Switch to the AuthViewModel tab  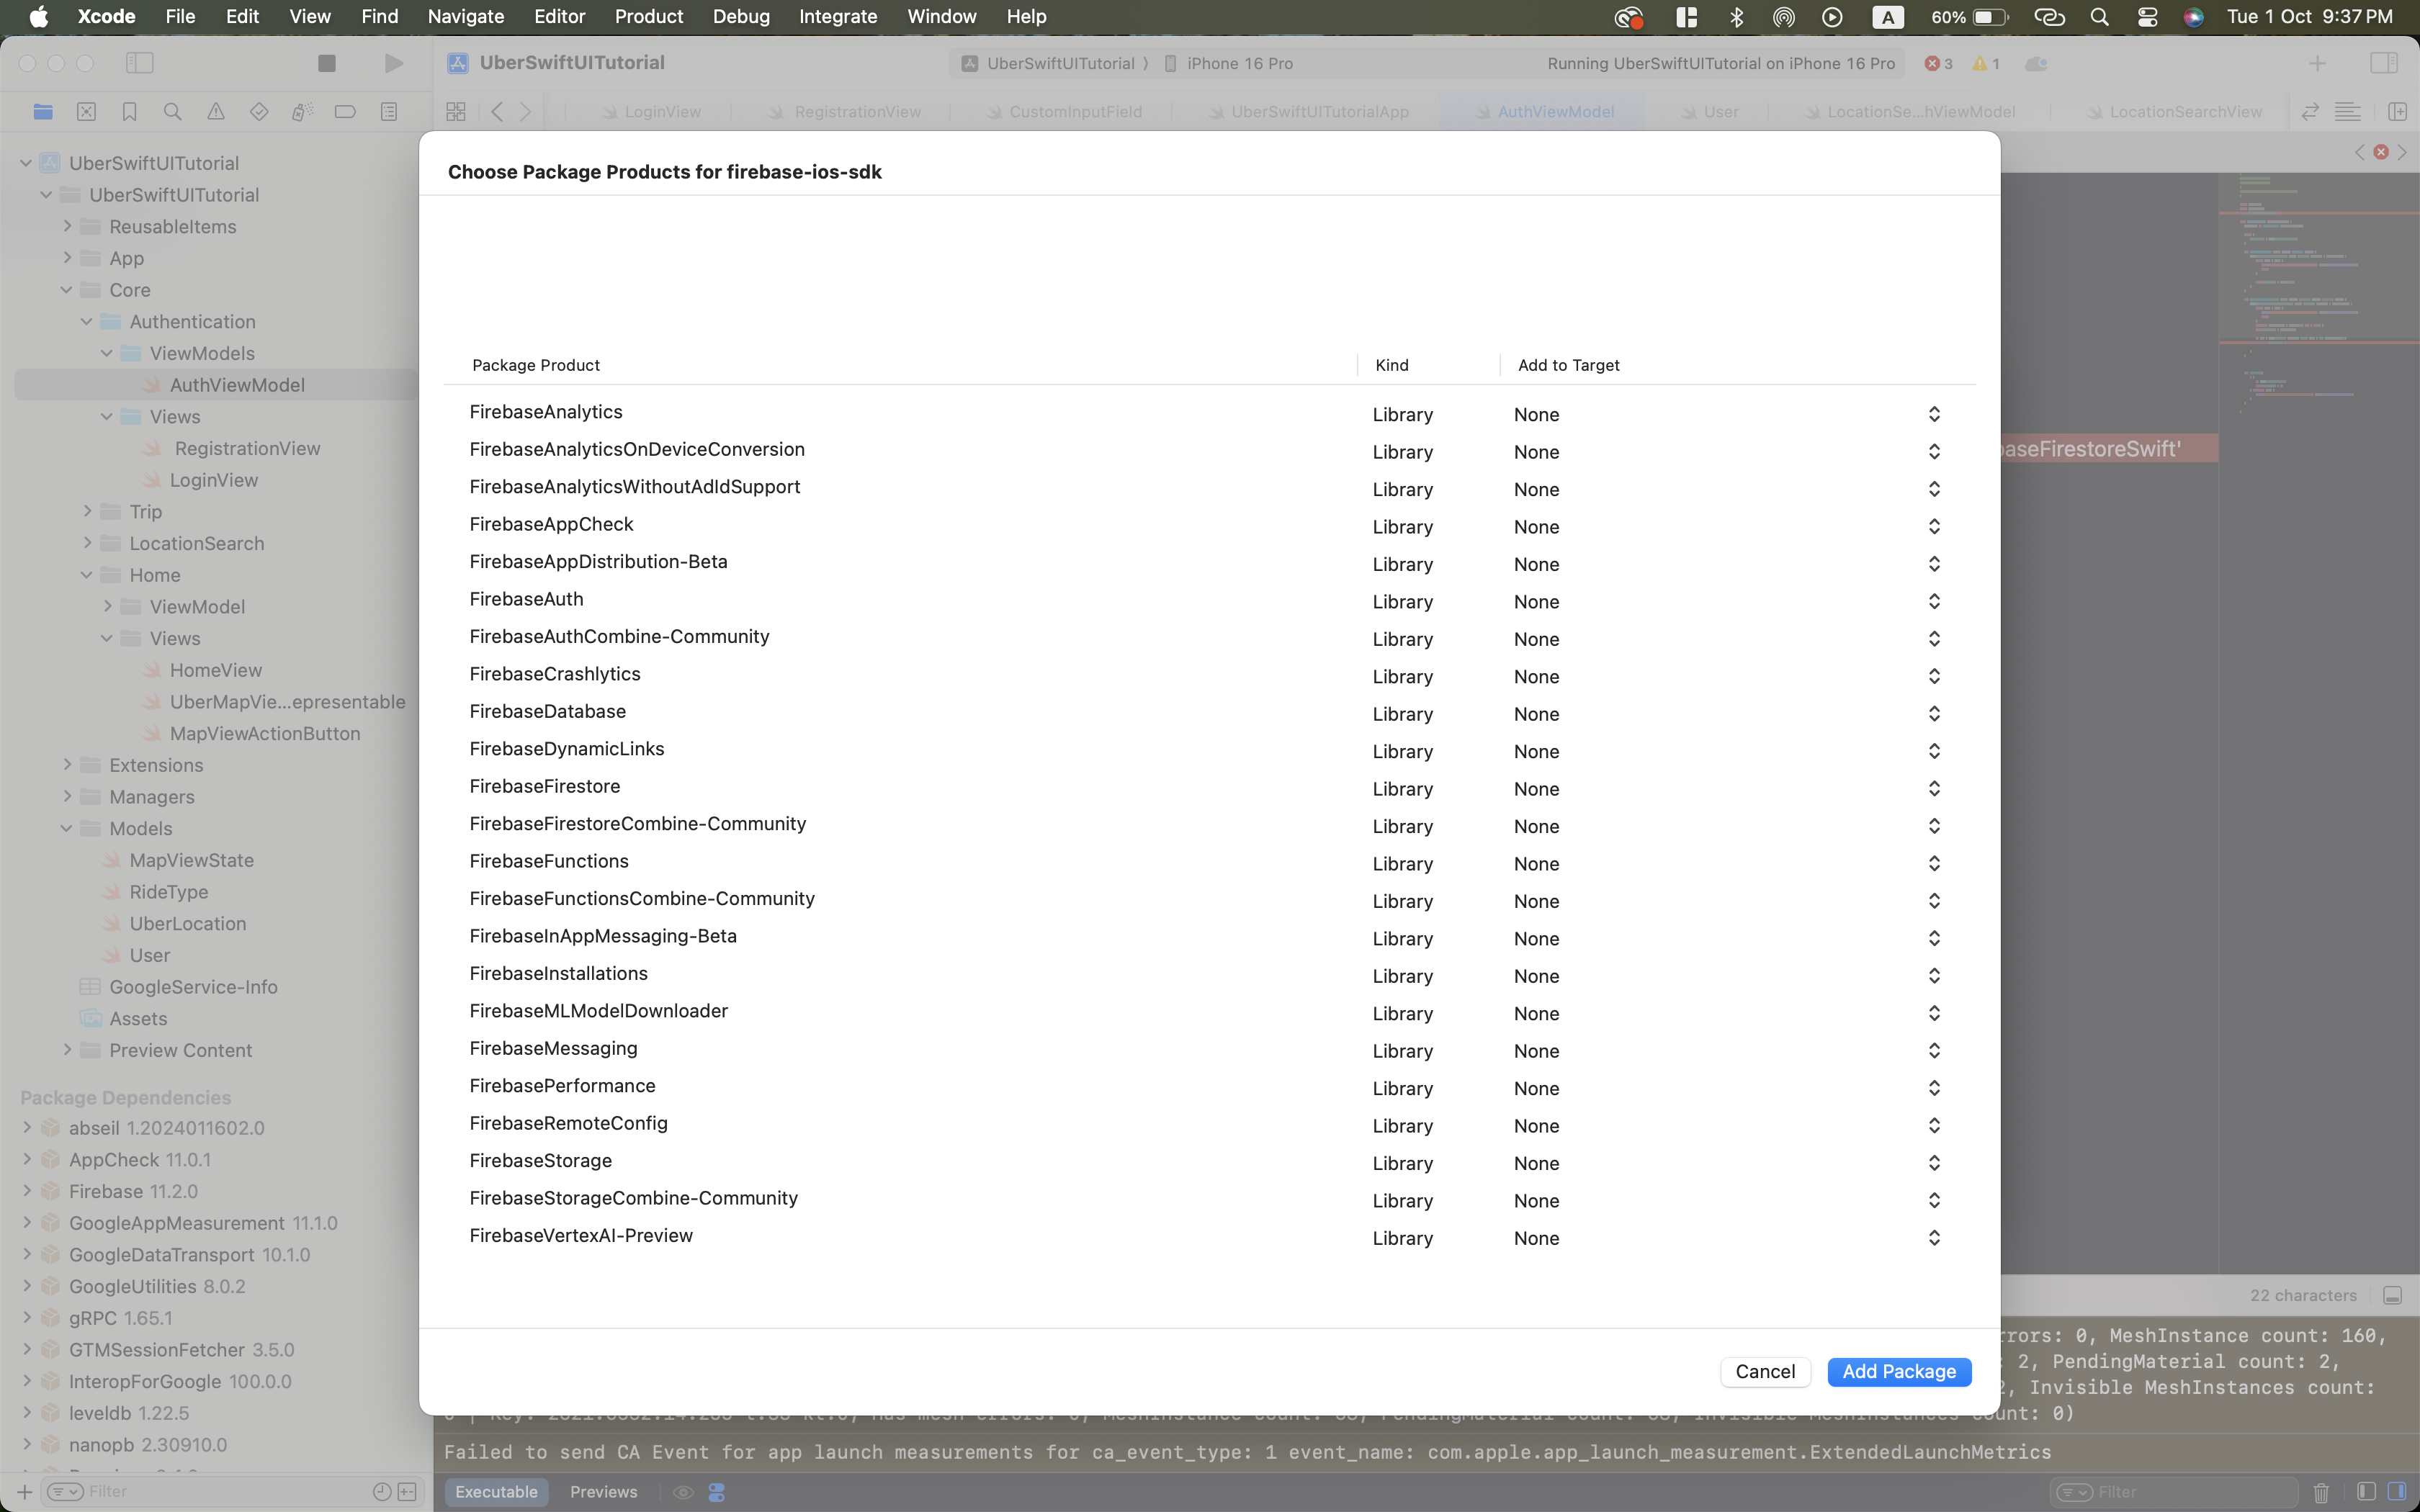1544,112
